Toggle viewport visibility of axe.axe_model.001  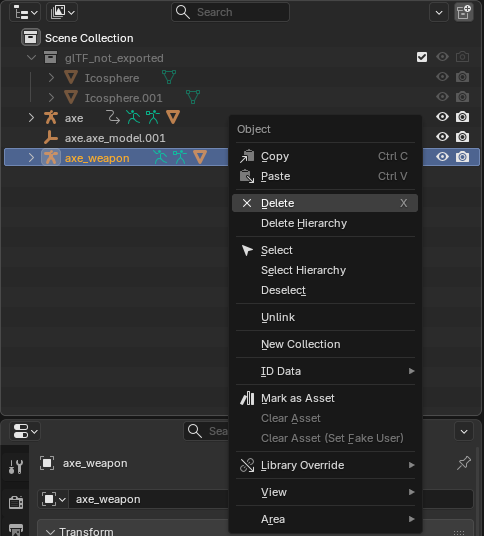(442, 137)
